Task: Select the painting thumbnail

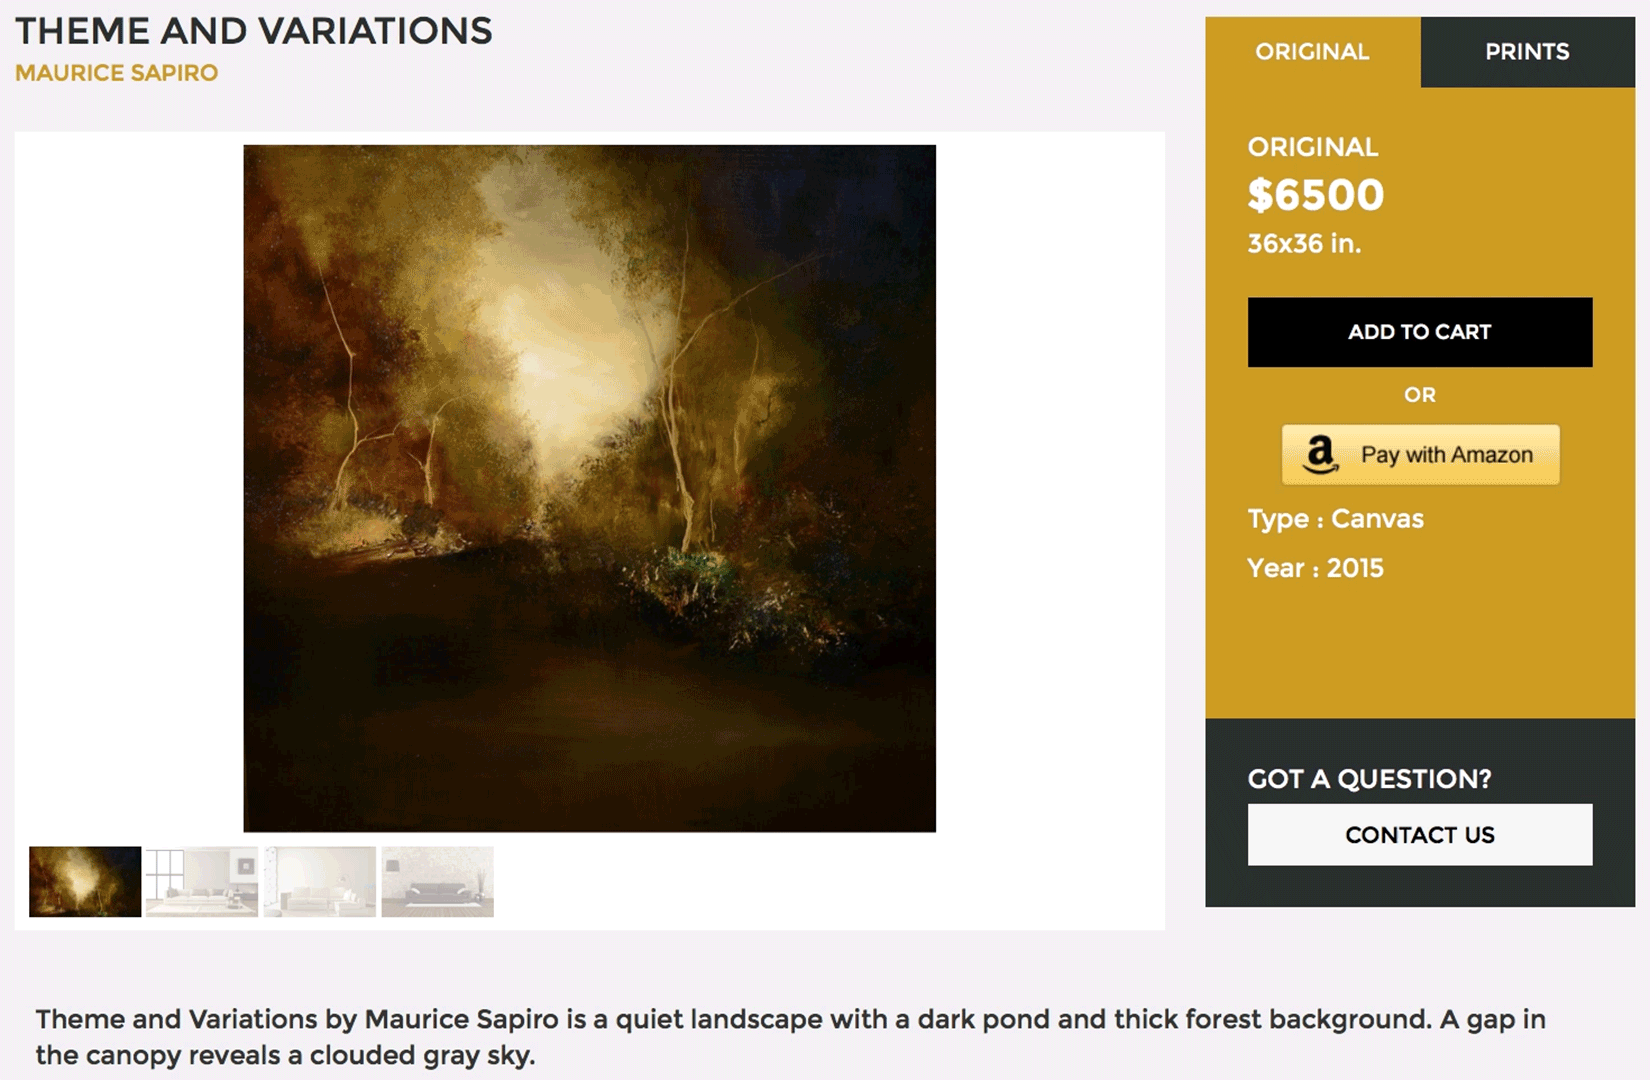Action: click(85, 881)
